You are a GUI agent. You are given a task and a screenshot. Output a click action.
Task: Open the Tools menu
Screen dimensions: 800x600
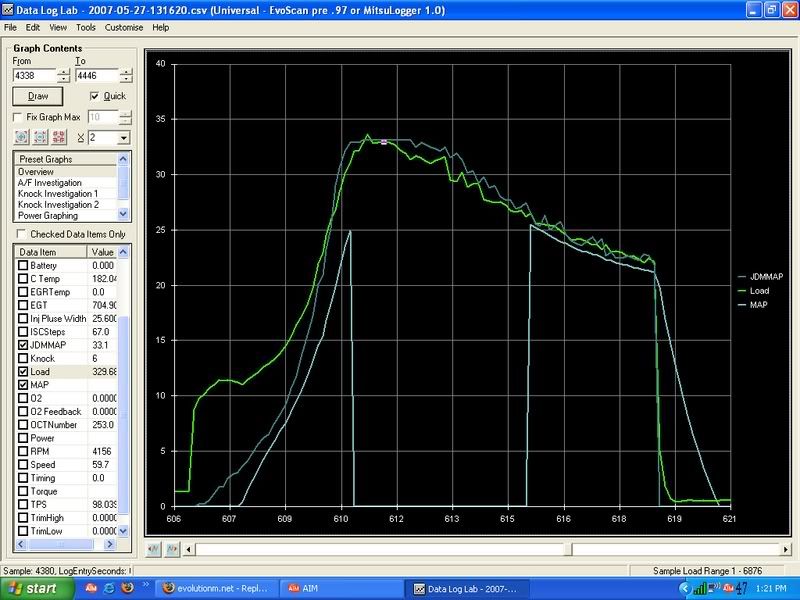click(x=86, y=27)
